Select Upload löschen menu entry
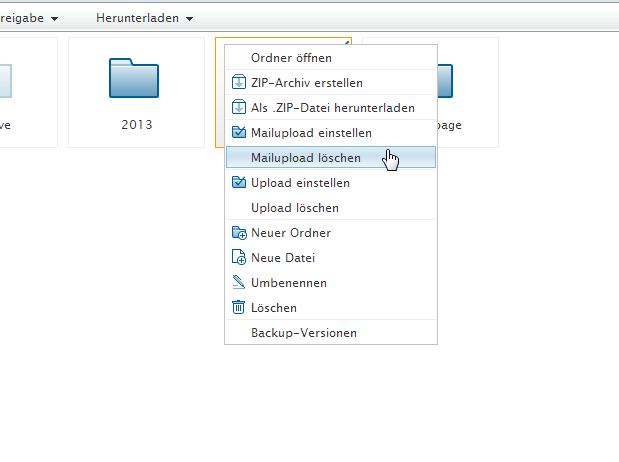Image resolution: width=619 pixels, height=462 pixels. point(295,208)
